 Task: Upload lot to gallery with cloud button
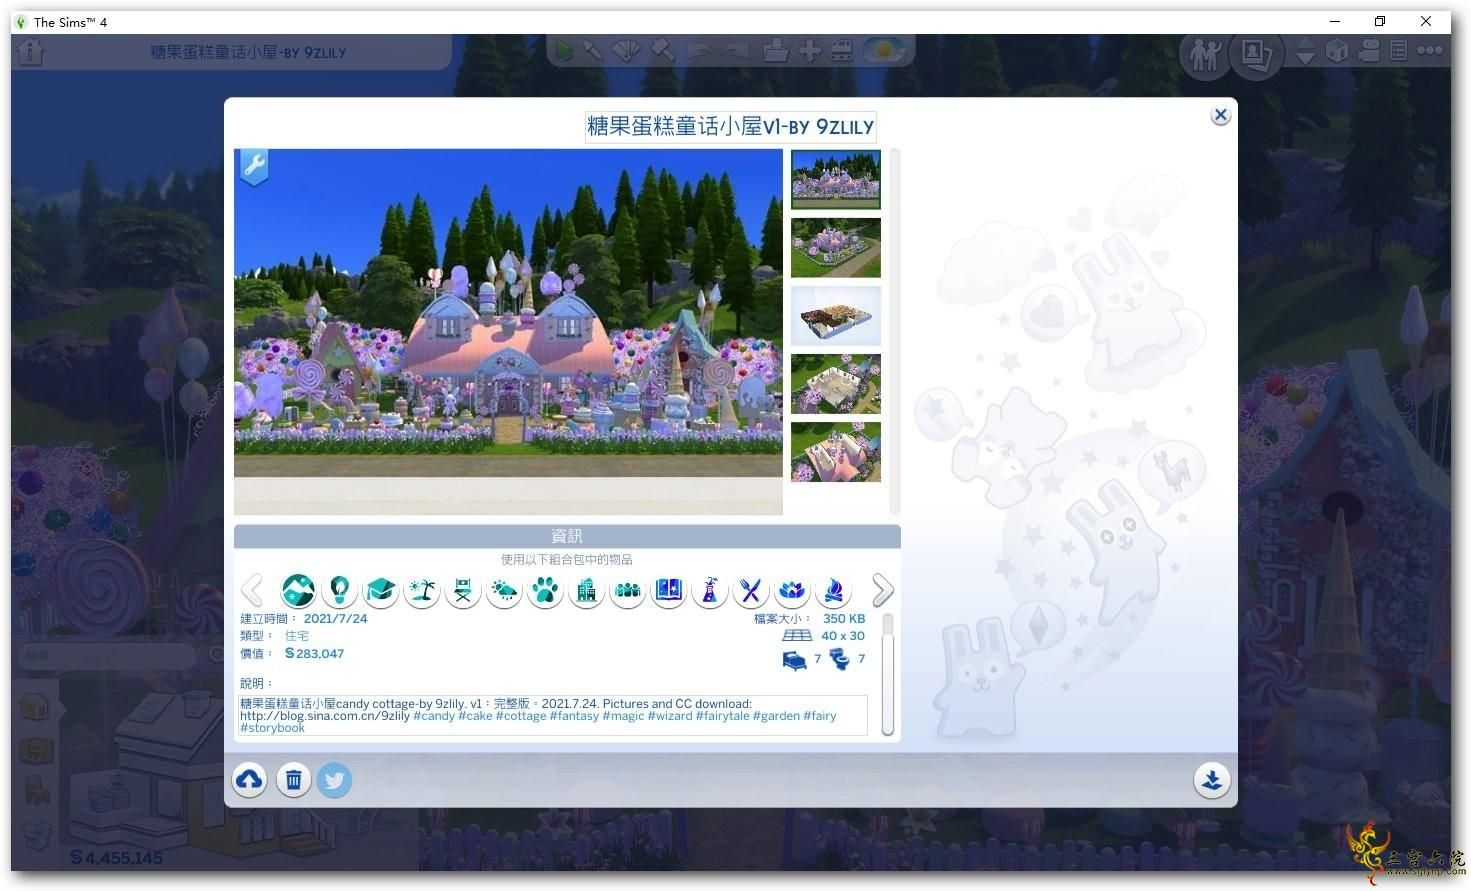point(250,780)
